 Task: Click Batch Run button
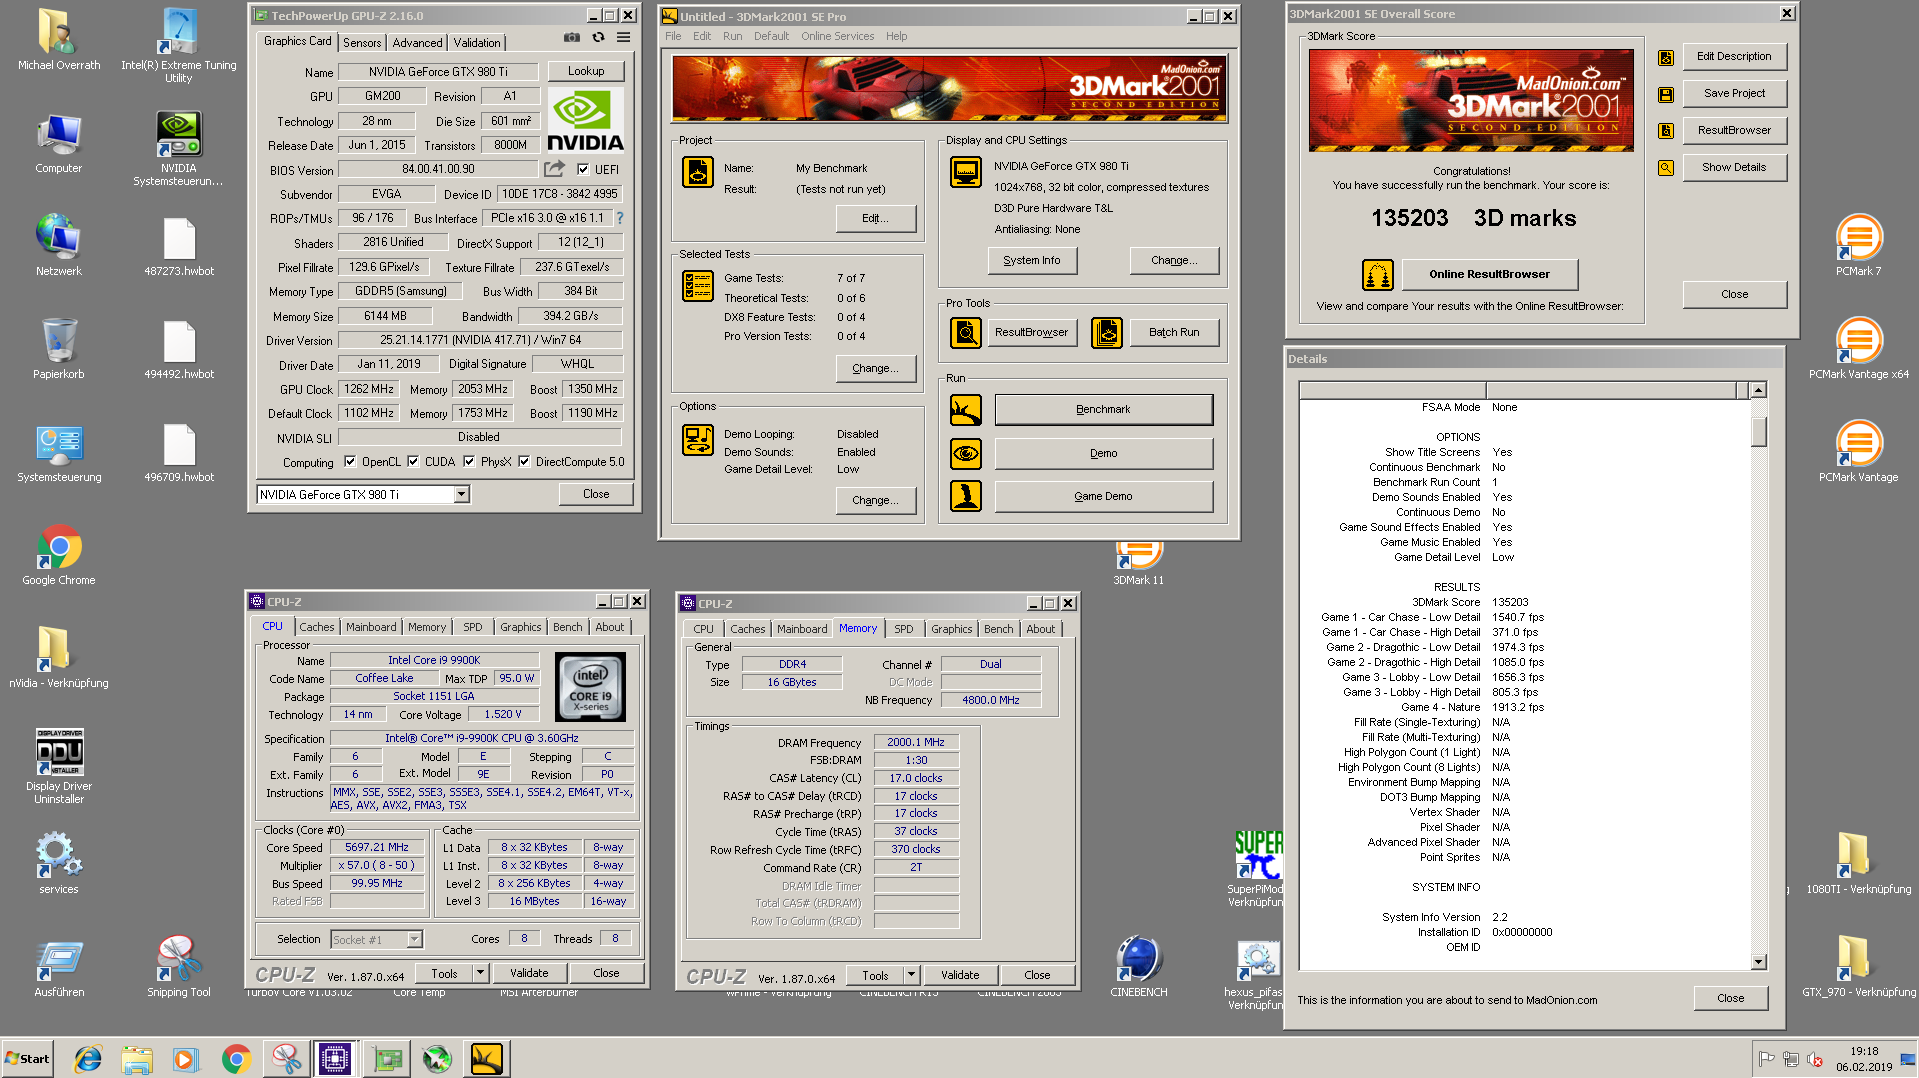(1174, 332)
